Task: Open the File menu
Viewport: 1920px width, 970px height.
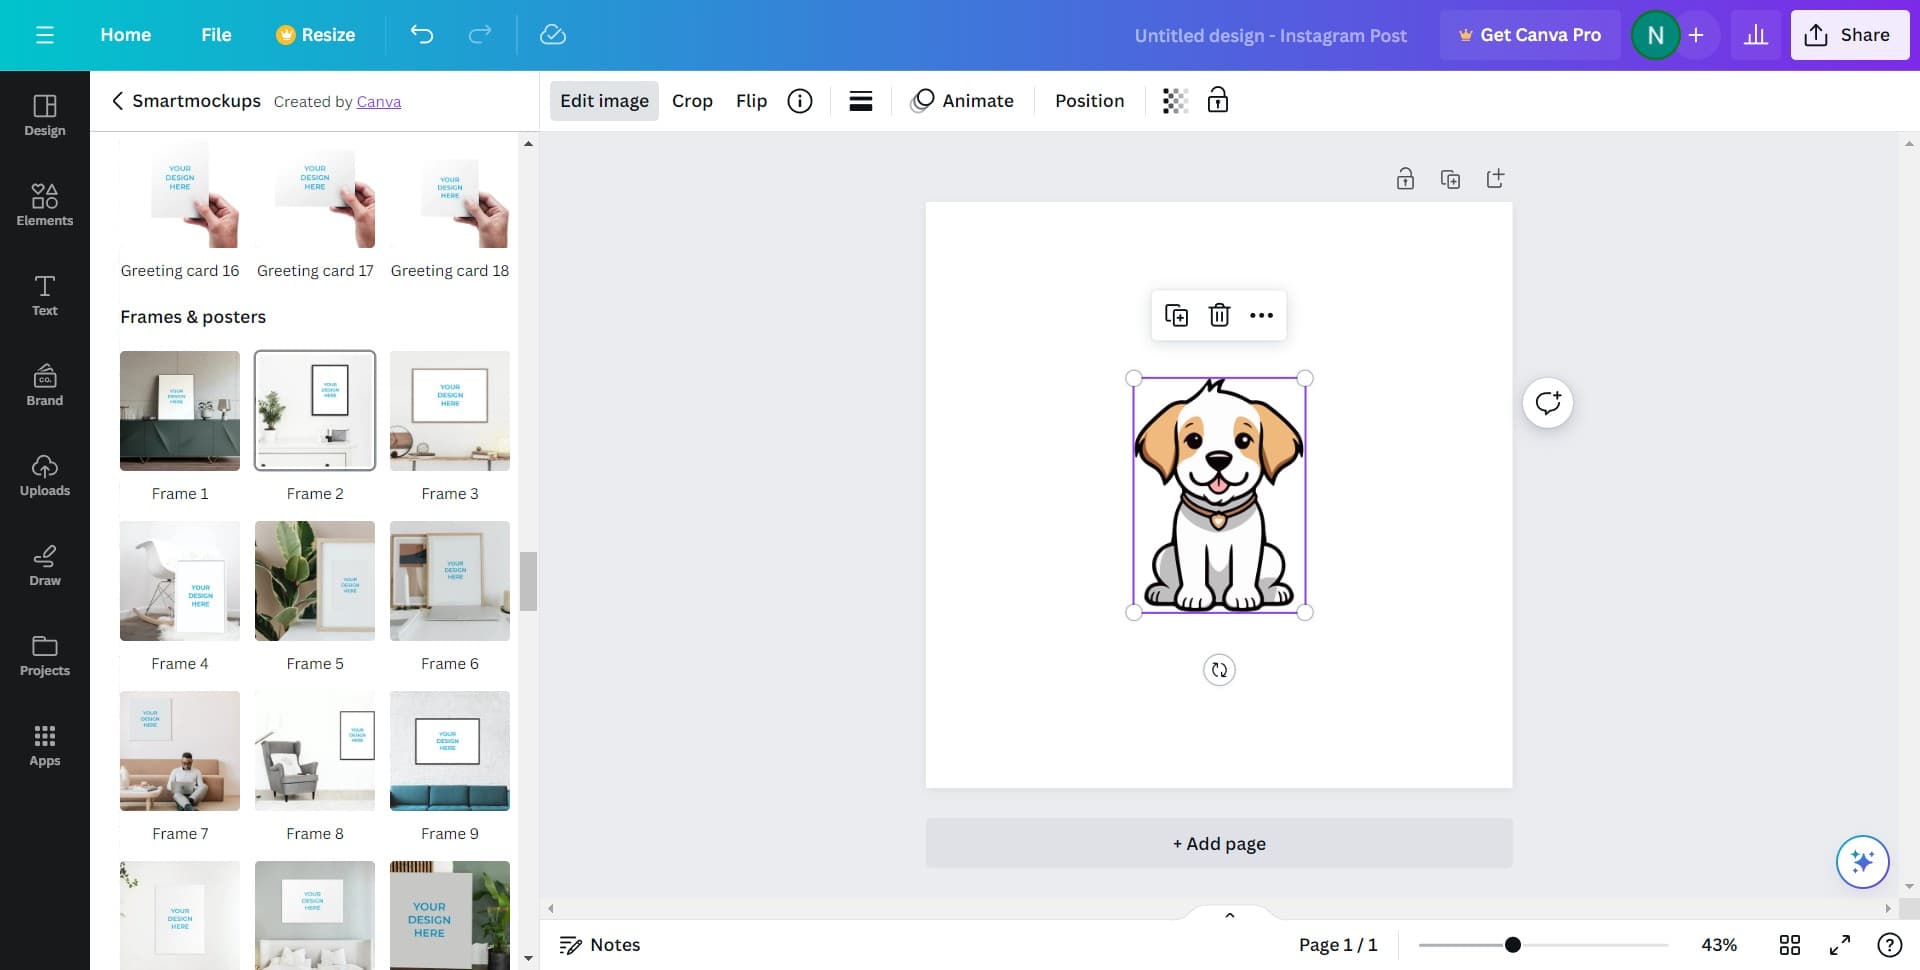Action: pyautogui.click(x=216, y=35)
